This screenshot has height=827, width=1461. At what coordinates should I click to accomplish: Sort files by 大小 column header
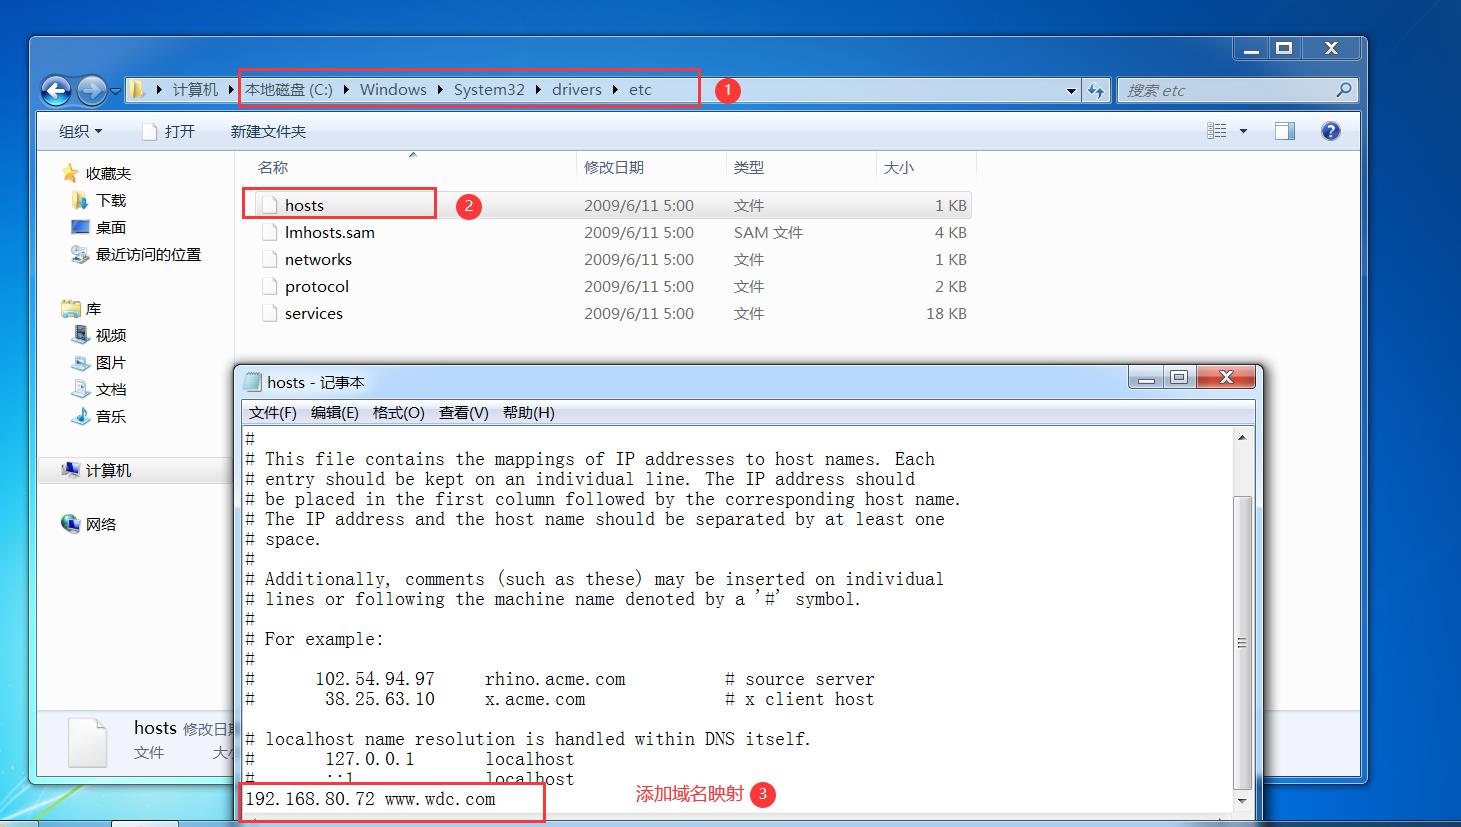click(x=899, y=168)
